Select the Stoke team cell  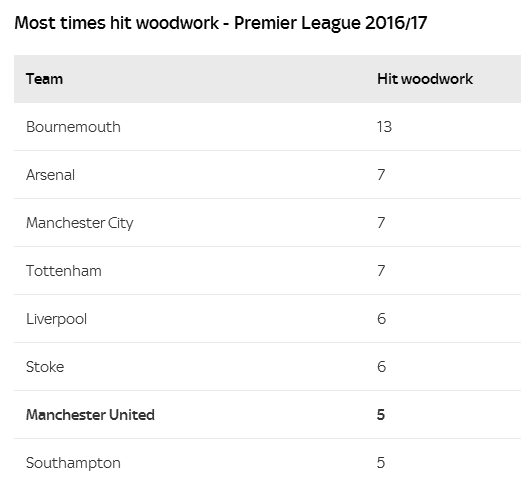[45, 367]
